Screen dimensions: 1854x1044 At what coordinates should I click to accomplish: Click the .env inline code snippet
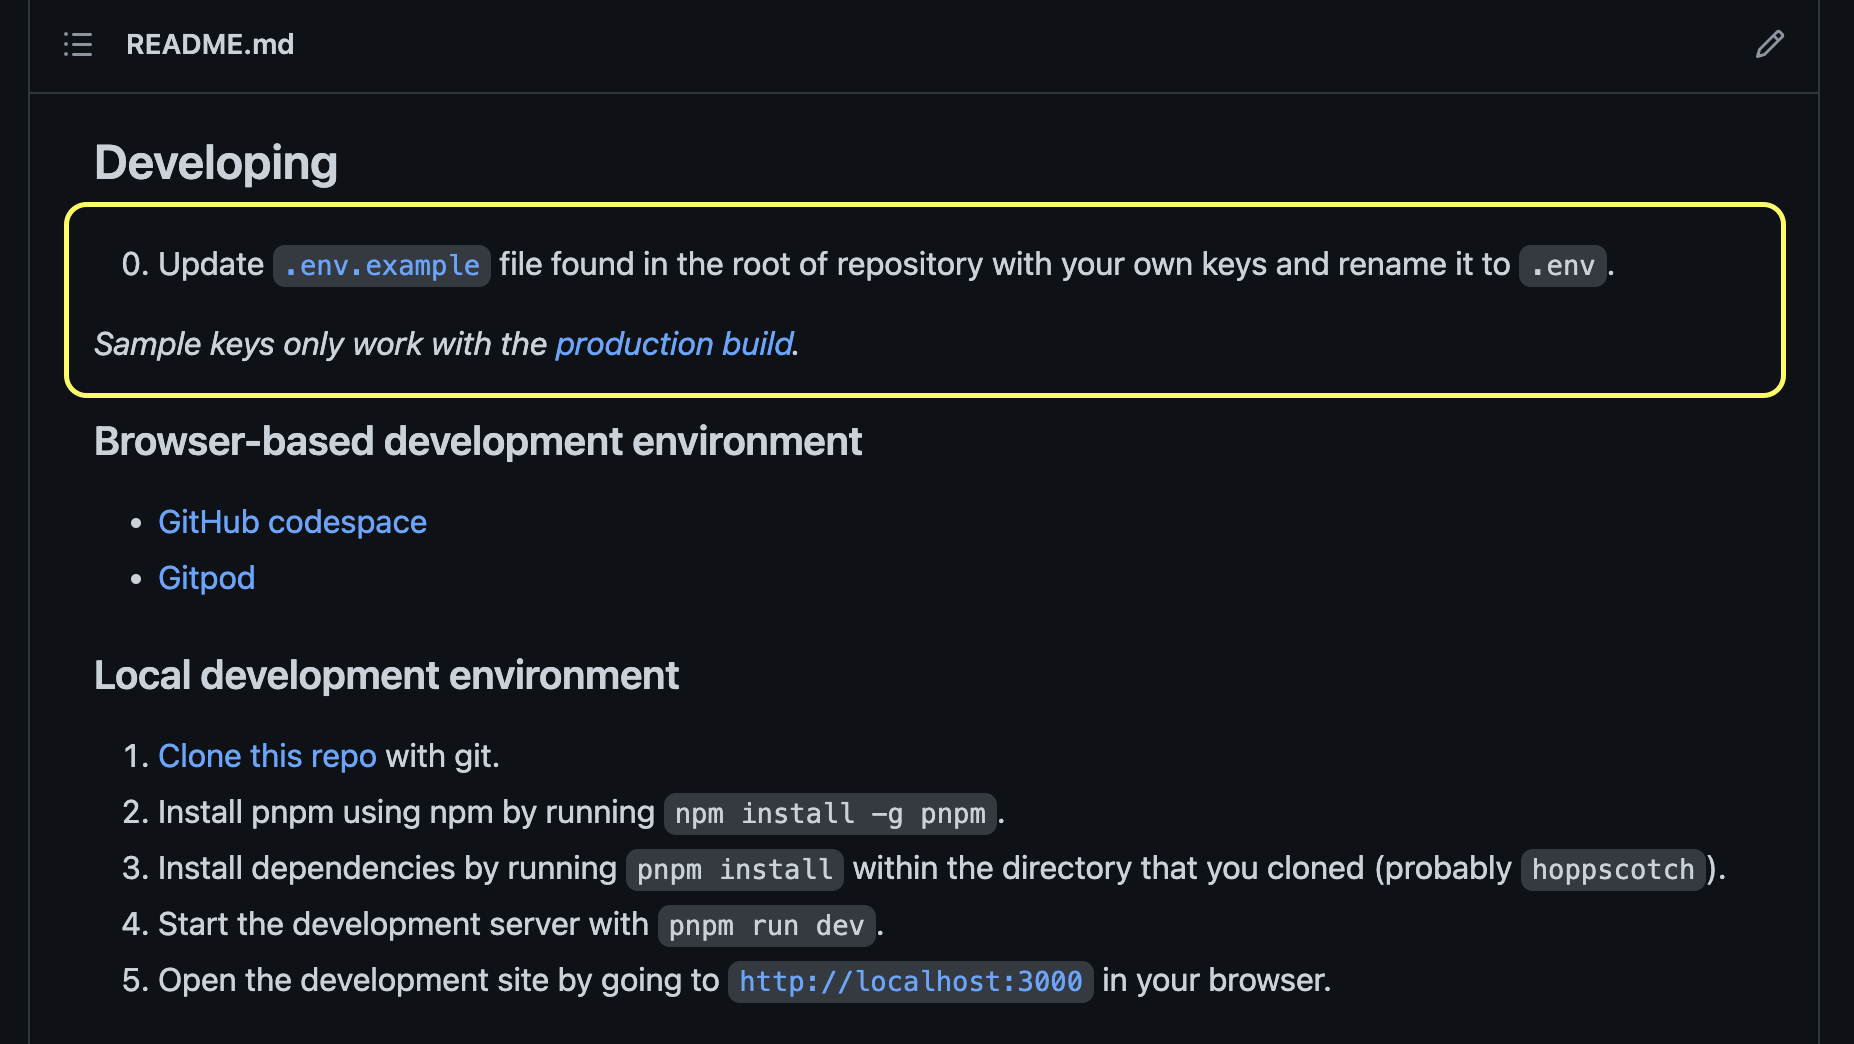click(1563, 266)
